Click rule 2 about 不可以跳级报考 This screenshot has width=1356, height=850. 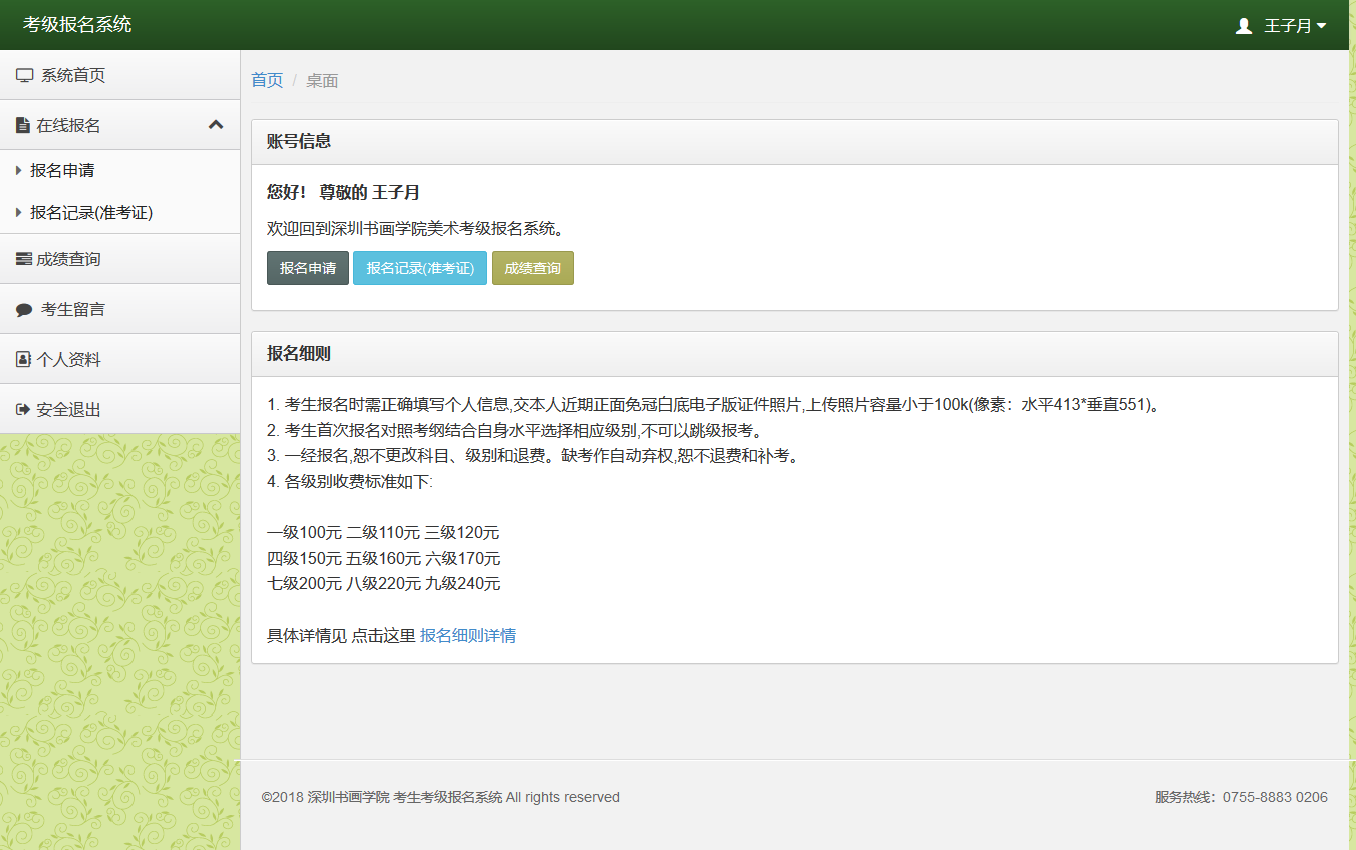516,431
